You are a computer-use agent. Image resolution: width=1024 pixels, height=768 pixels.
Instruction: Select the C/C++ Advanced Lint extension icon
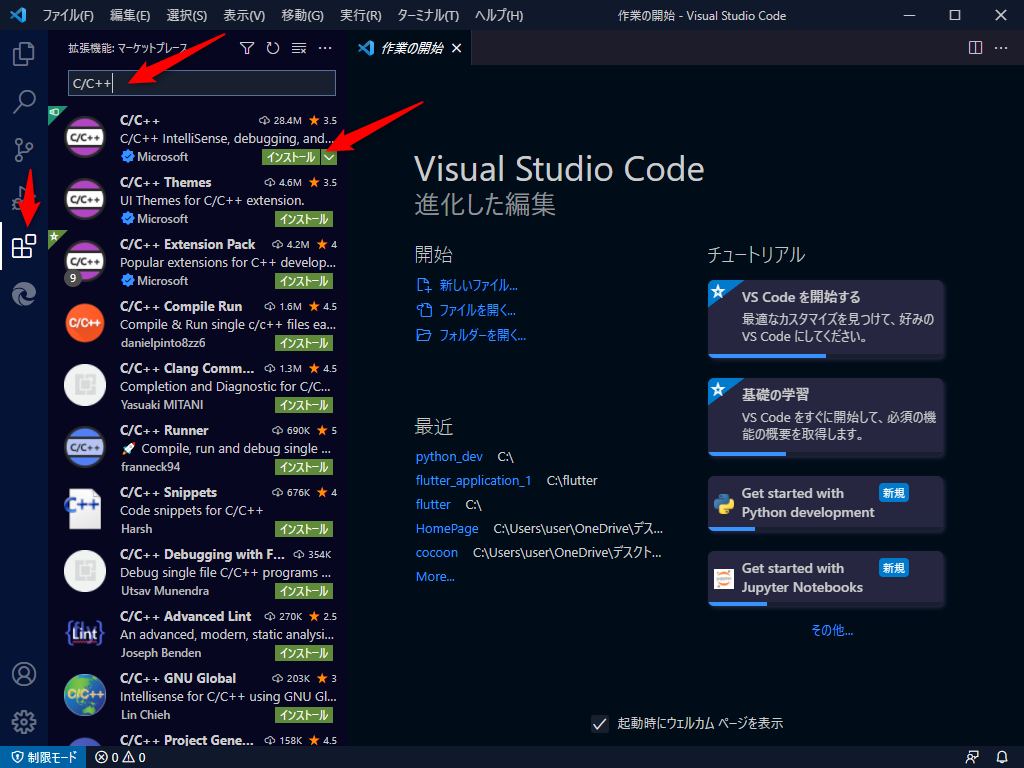click(85, 633)
